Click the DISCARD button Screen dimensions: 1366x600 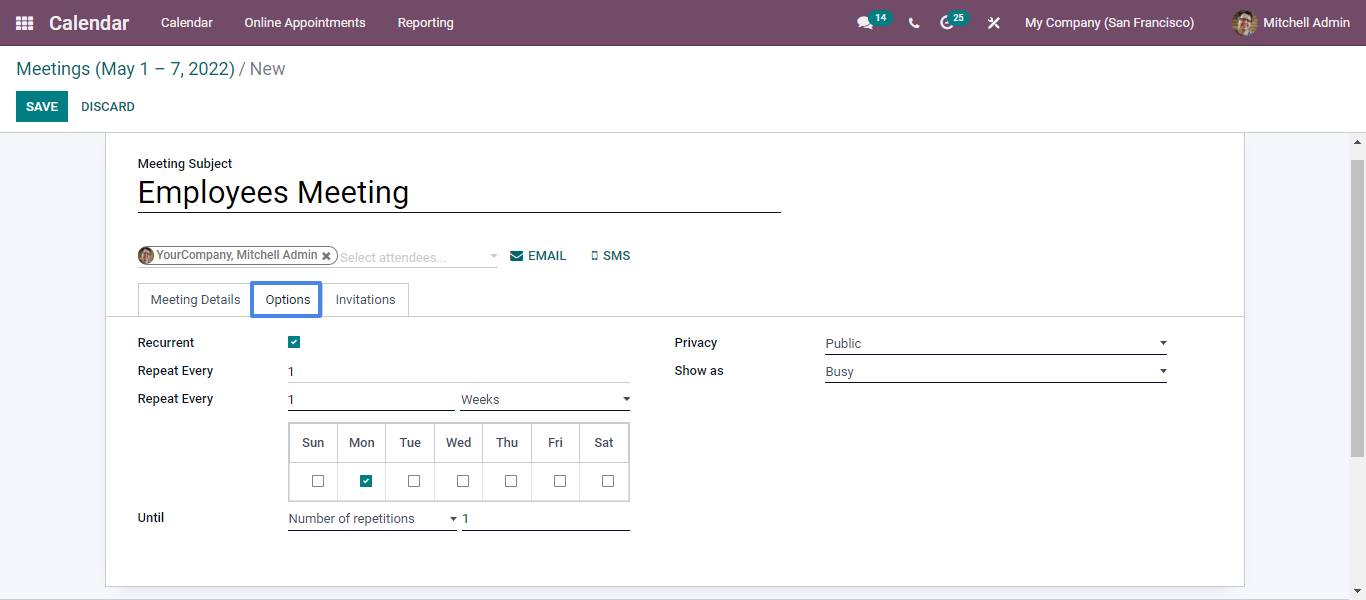pyautogui.click(x=108, y=107)
